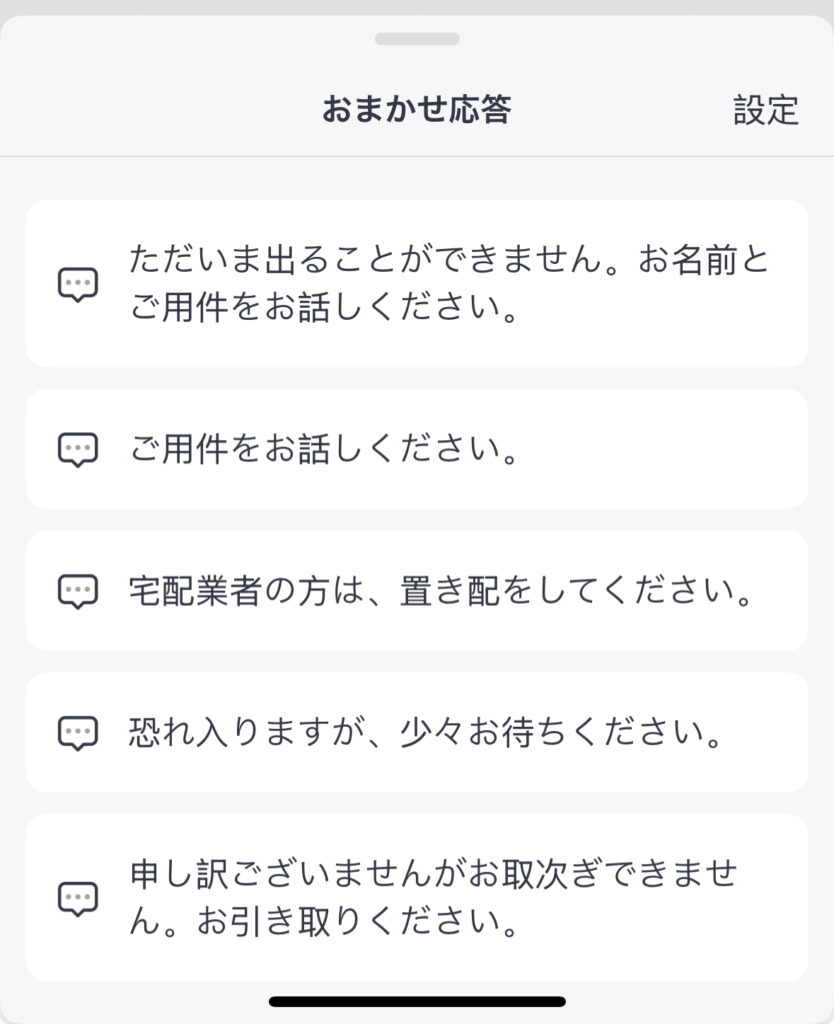Image resolution: width=834 pixels, height=1024 pixels.
Task: Choose the ただいま出ることができません auto response
Action: coord(417,283)
